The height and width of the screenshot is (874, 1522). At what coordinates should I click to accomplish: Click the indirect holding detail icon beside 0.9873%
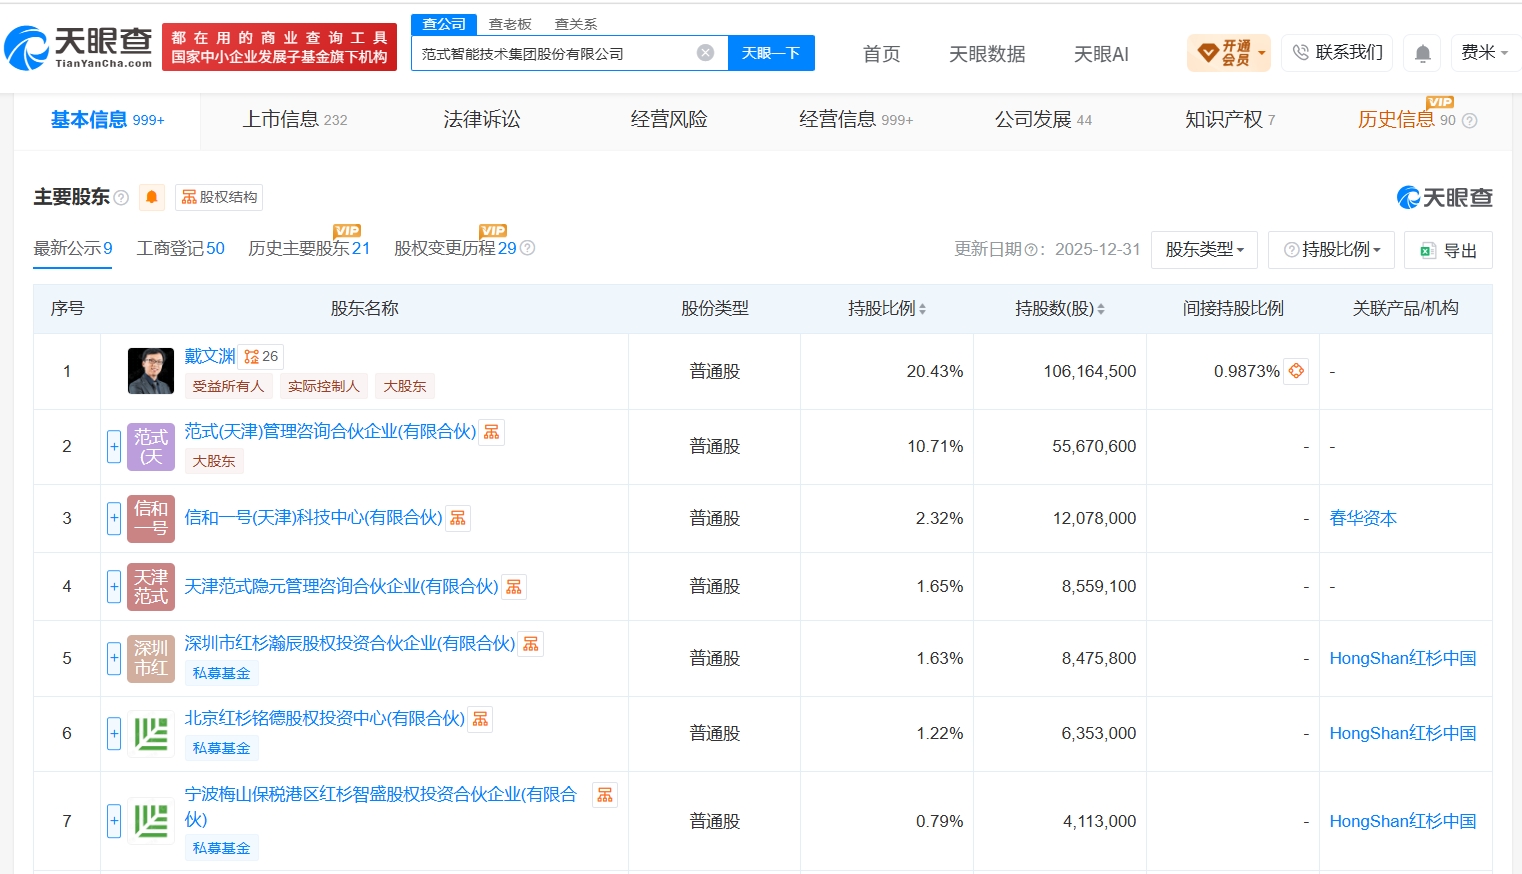click(1296, 371)
